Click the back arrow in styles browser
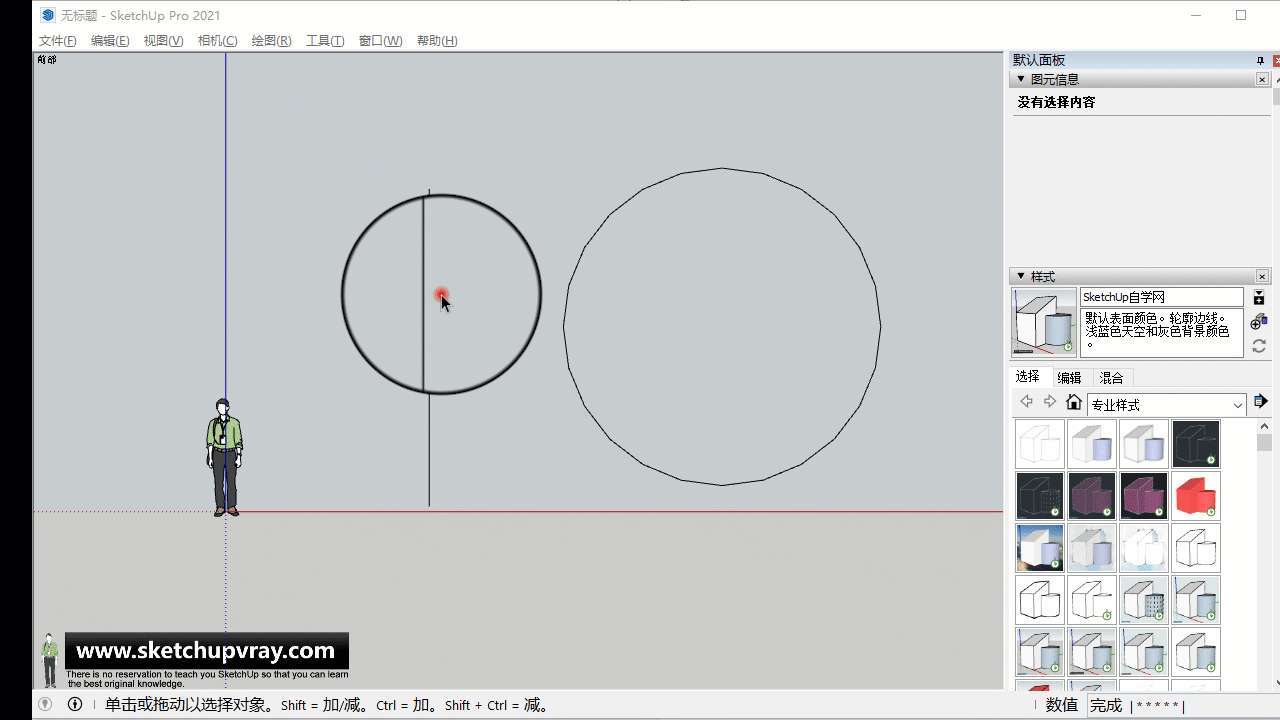Viewport: 1280px width, 720px height. coord(1026,402)
